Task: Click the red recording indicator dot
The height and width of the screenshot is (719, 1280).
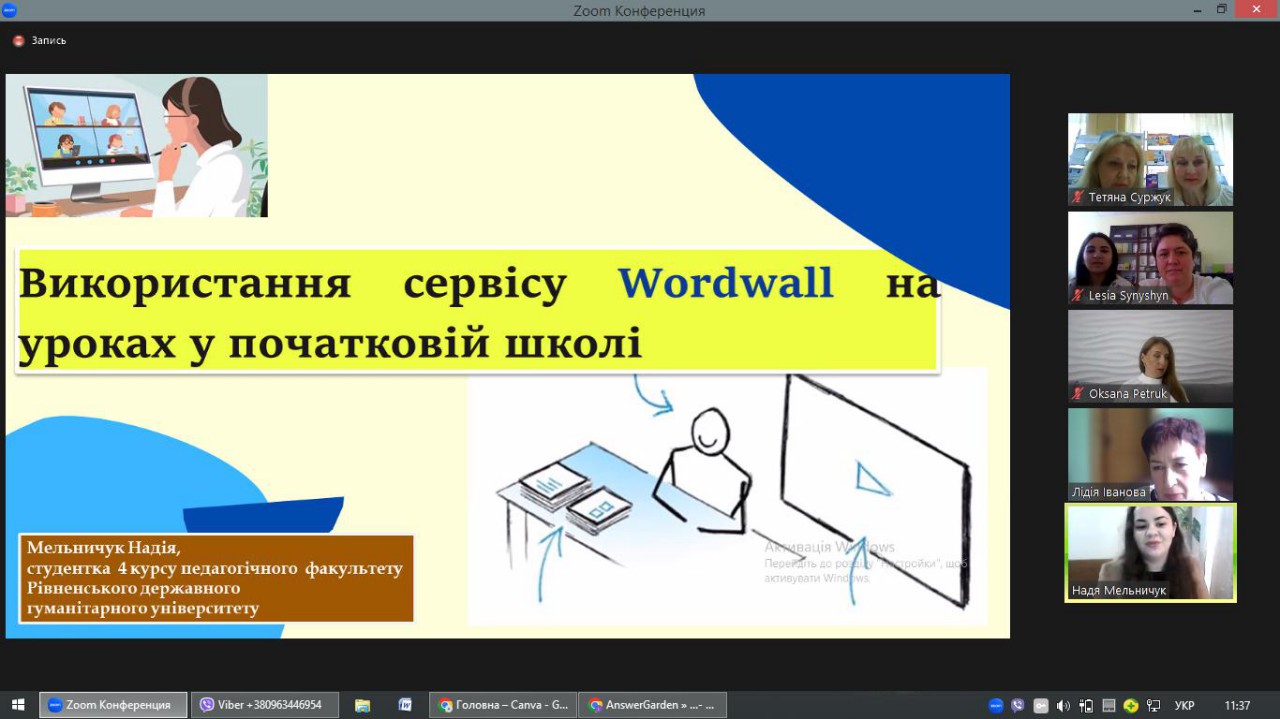Action: click(x=18, y=41)
